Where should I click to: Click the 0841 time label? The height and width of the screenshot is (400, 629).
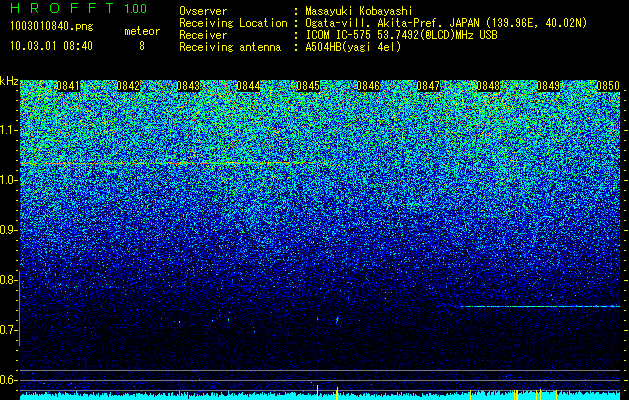coord(68,86)
